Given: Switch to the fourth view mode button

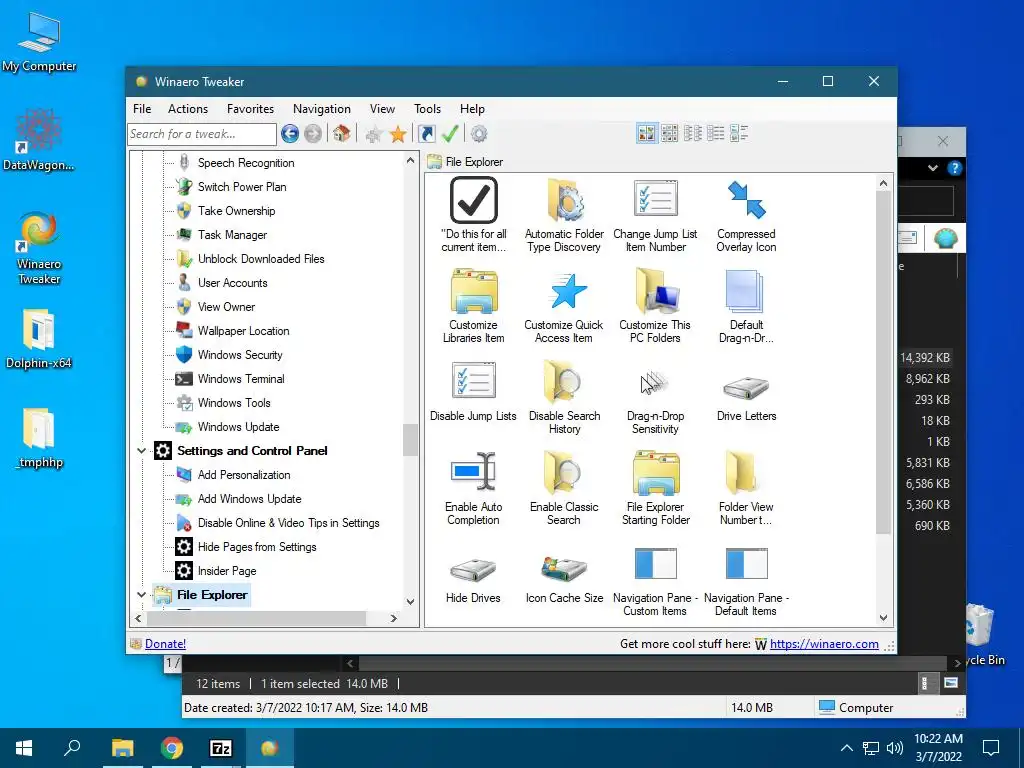Looking at the screenshot, I should (716, 133).
